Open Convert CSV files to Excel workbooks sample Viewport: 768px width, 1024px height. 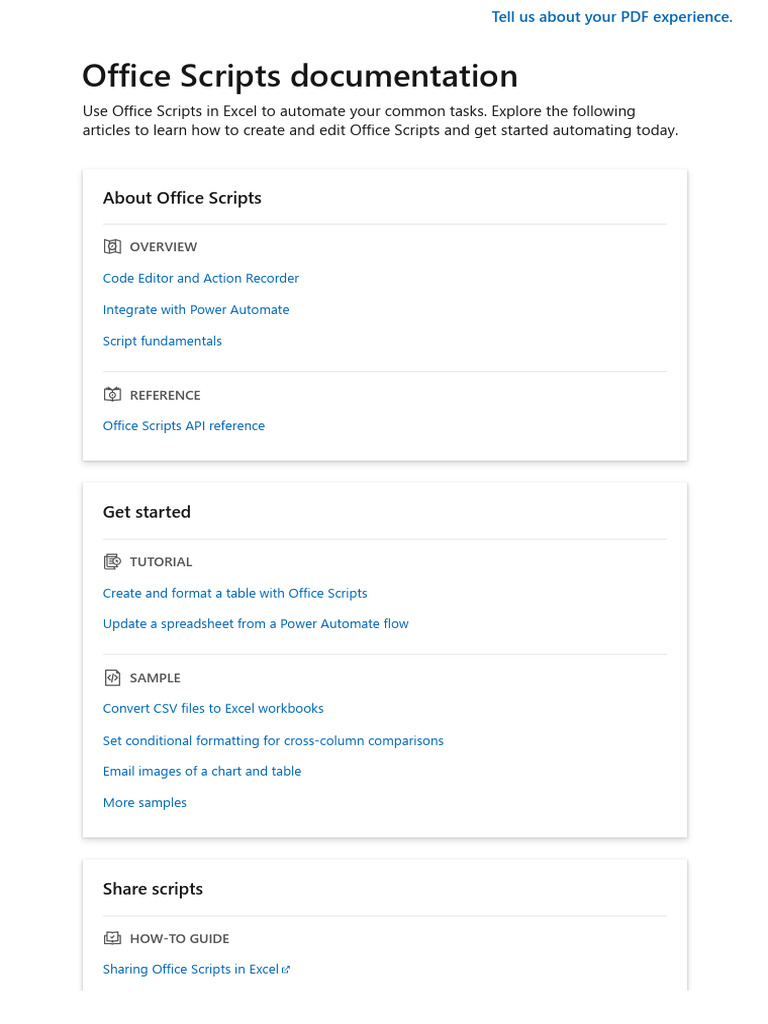pos(213,709)
